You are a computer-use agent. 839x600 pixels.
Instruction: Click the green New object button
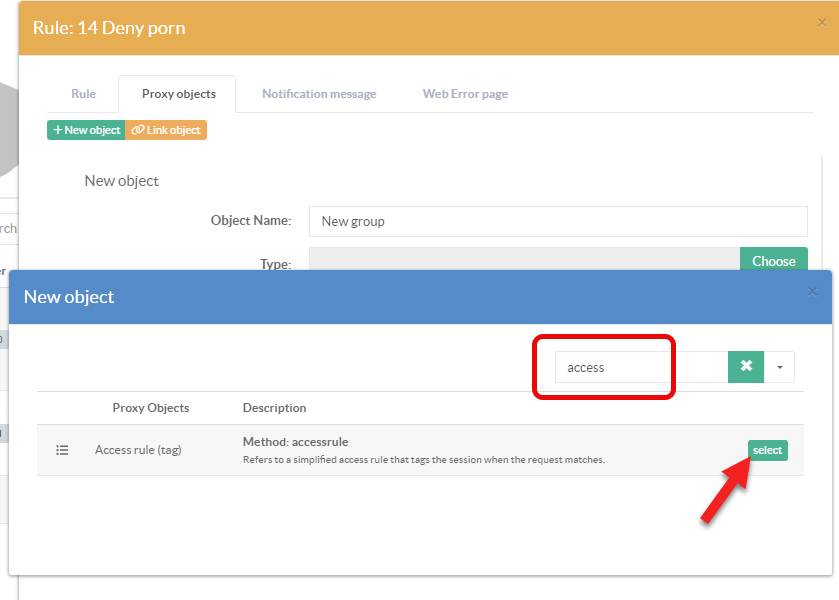86,130
